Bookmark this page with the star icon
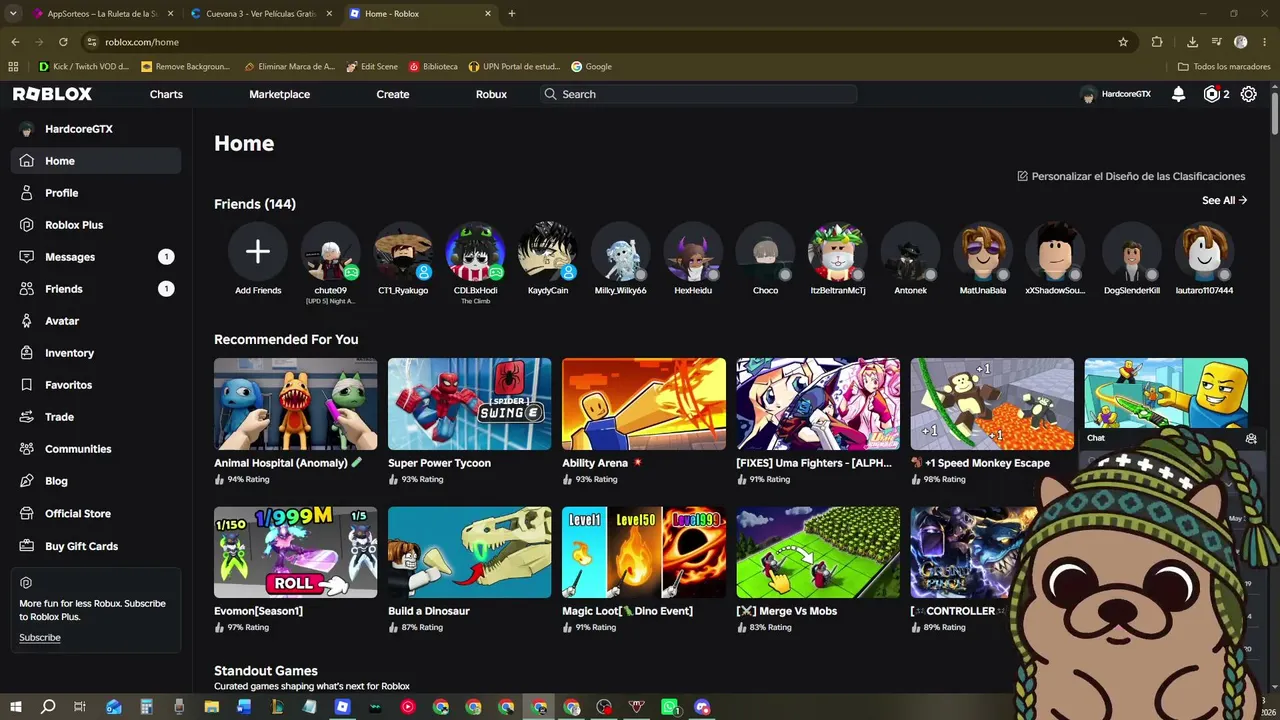Screen dimensions: 1280x720 (1123, 42)
